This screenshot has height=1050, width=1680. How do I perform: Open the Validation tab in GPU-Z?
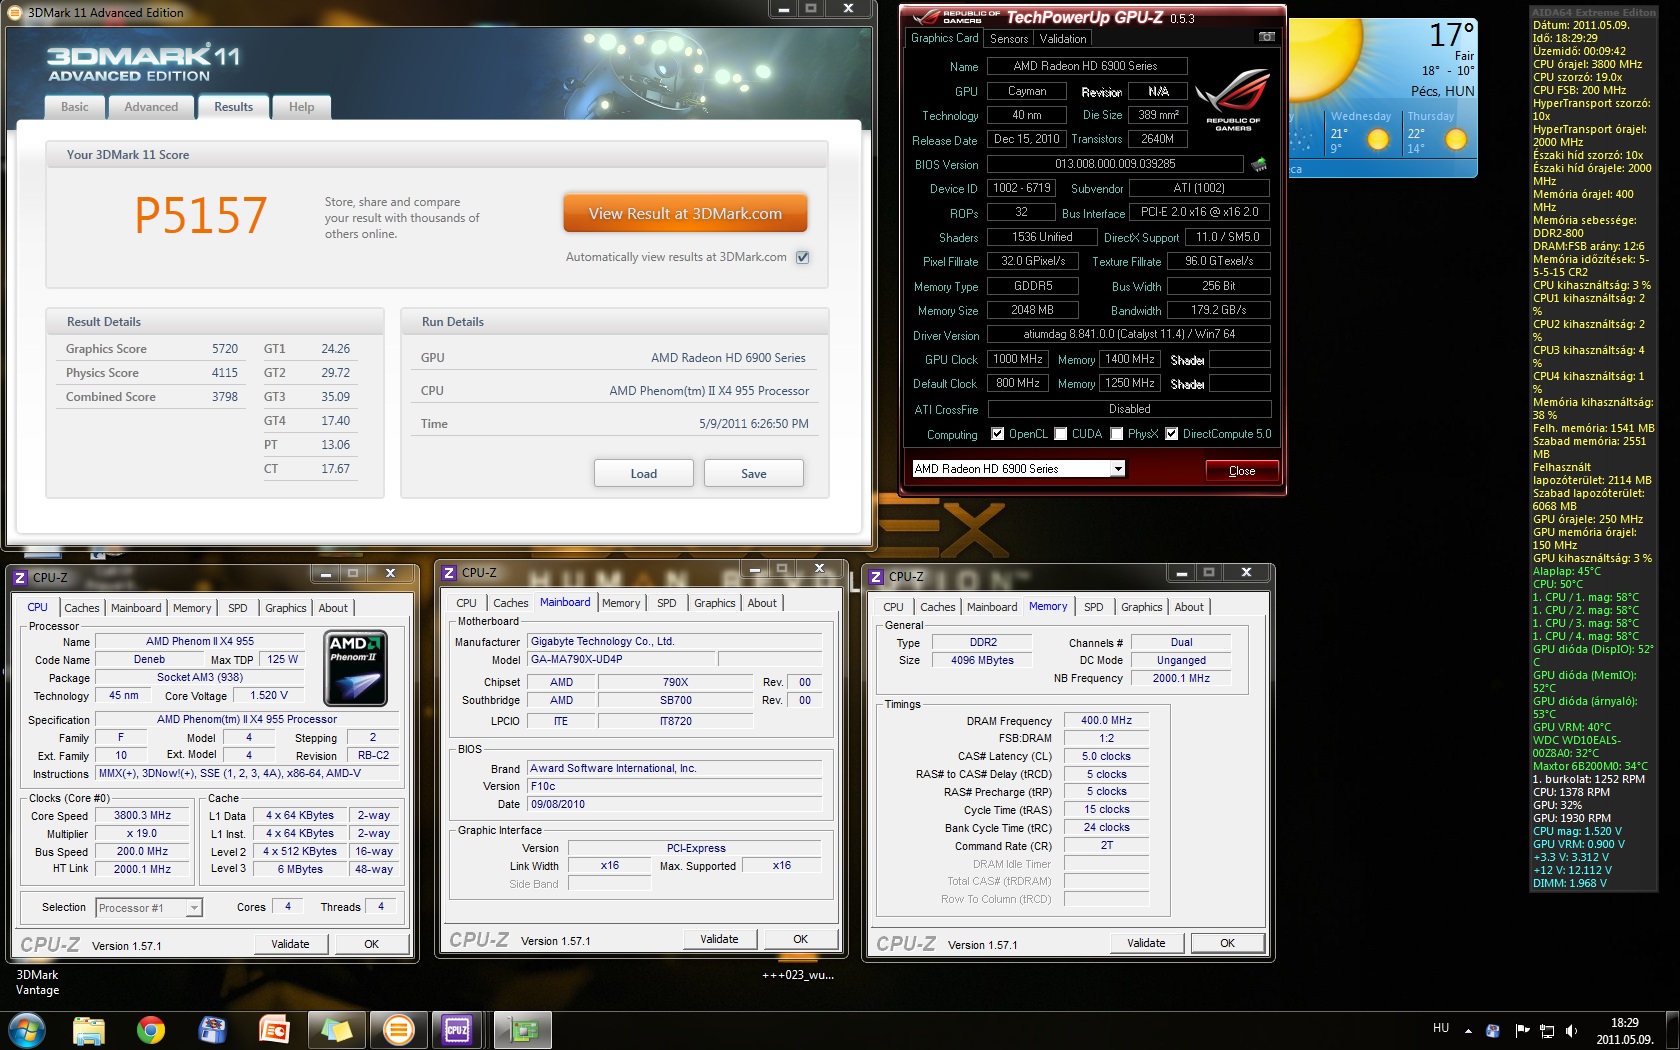pyautogui.click(x=1063, y=39)
